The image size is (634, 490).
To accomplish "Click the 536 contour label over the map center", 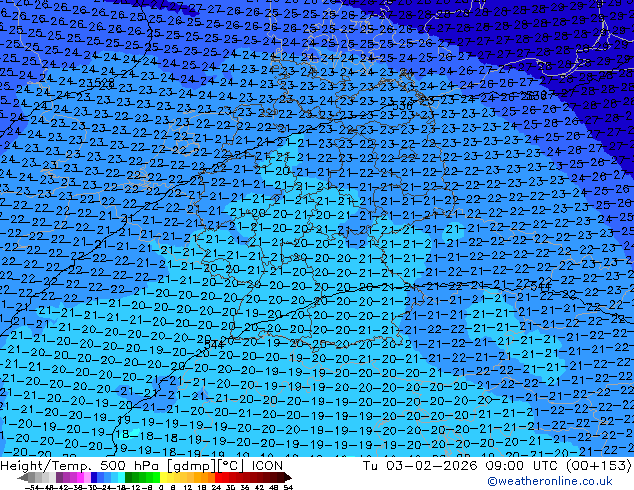I will 402,106.
